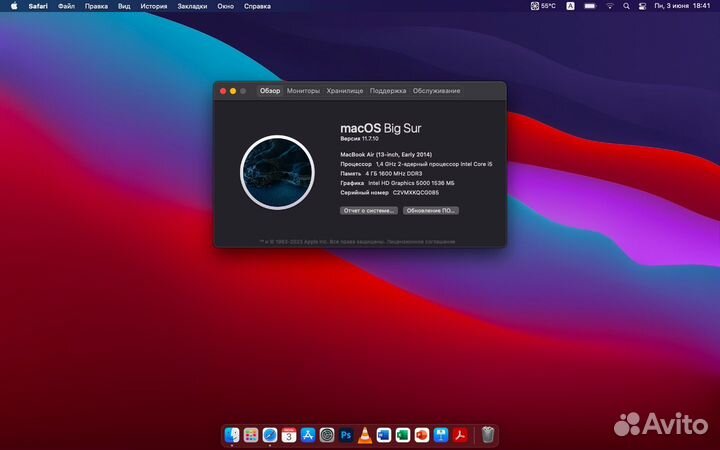Screen dimensions: 720x450
Task: Open the Calendar app in the Dock
Action: 289,434
